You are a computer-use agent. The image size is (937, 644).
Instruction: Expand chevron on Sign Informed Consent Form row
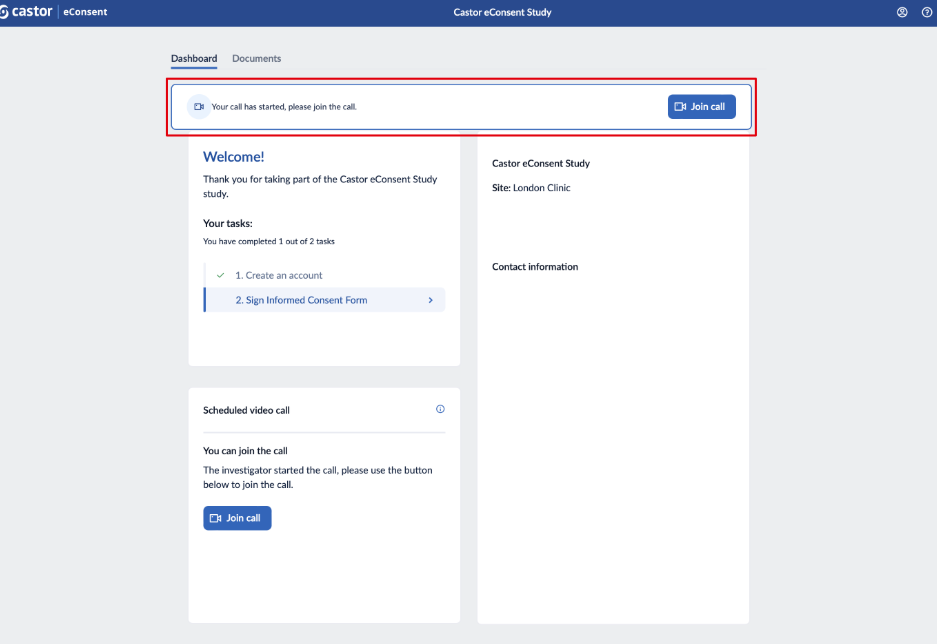tap(430, 300)
